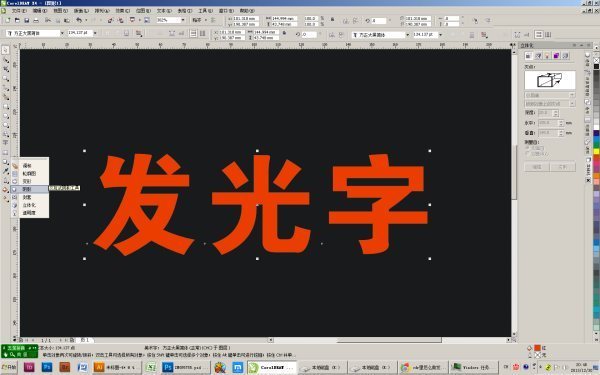
Task: Pick the yellow swatch in color palette
Action: (x=596, y=152)
